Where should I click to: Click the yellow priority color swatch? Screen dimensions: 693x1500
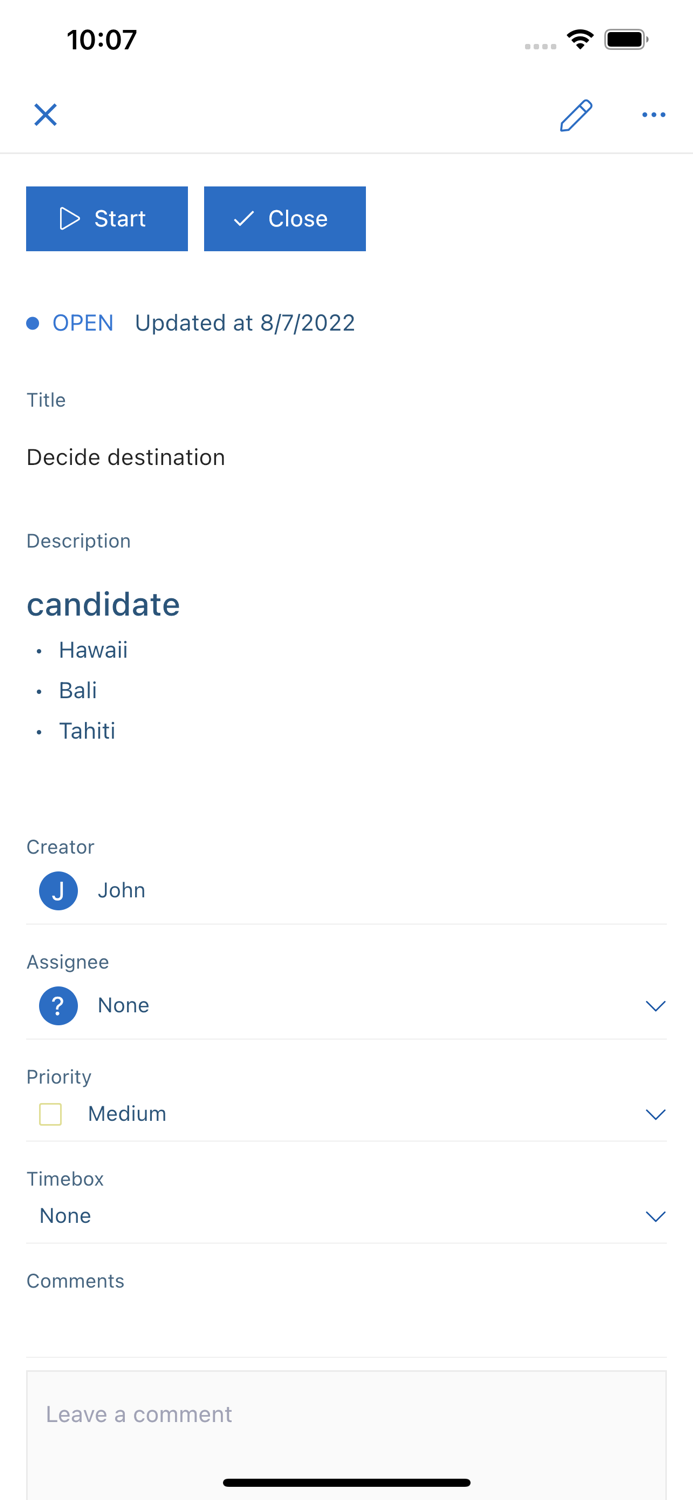pos(50,1114)
